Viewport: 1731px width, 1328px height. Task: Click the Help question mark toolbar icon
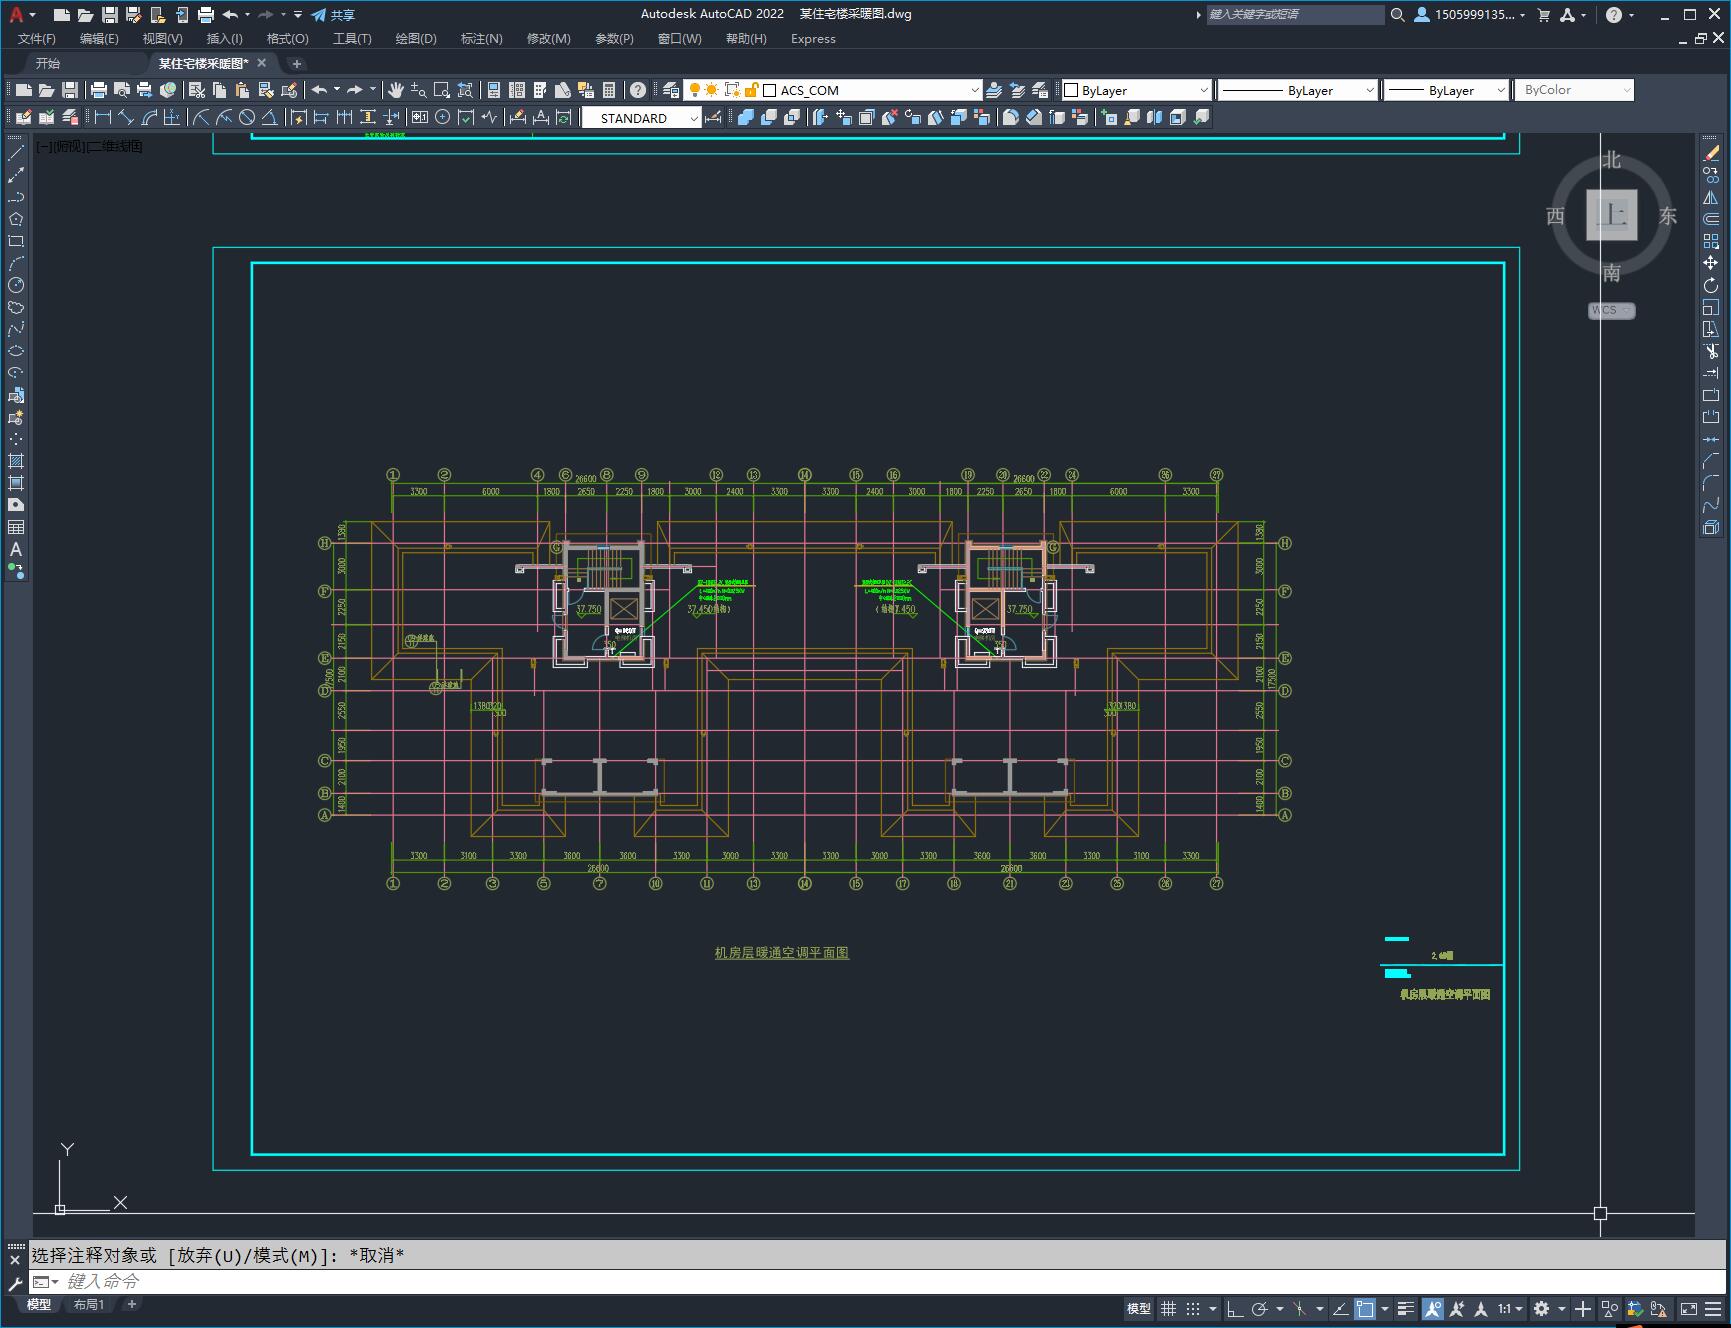click(x=638, y=90)
